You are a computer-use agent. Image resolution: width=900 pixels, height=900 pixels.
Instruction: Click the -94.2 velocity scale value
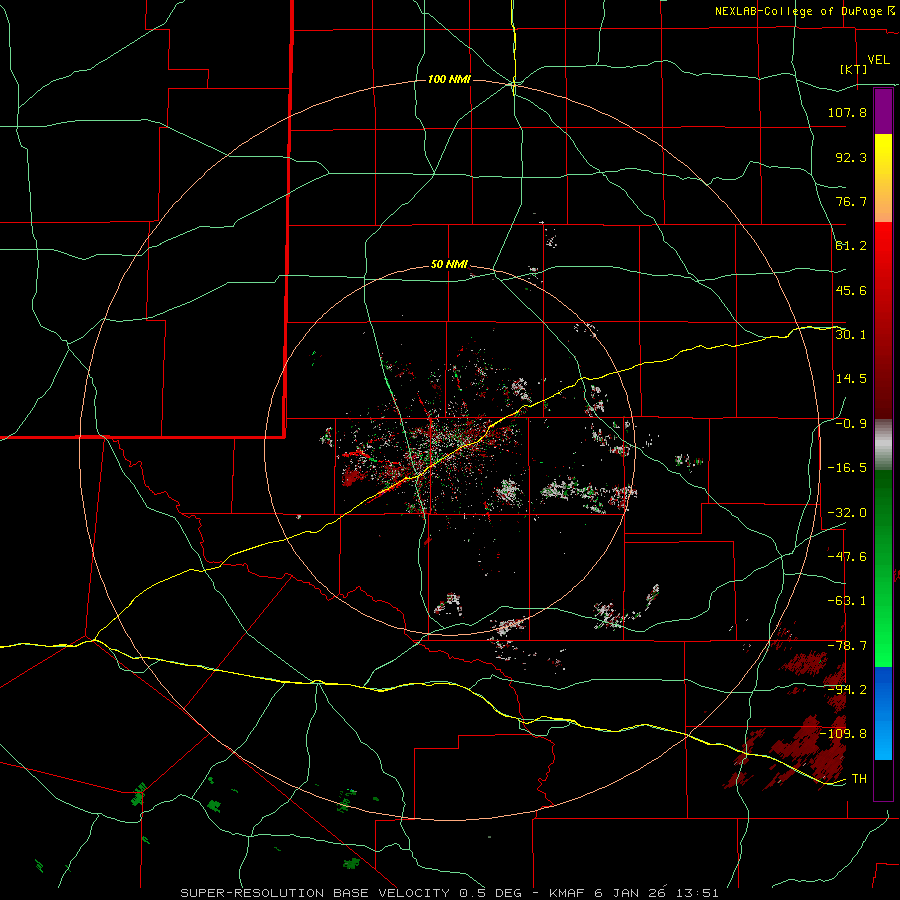point(847,690)
